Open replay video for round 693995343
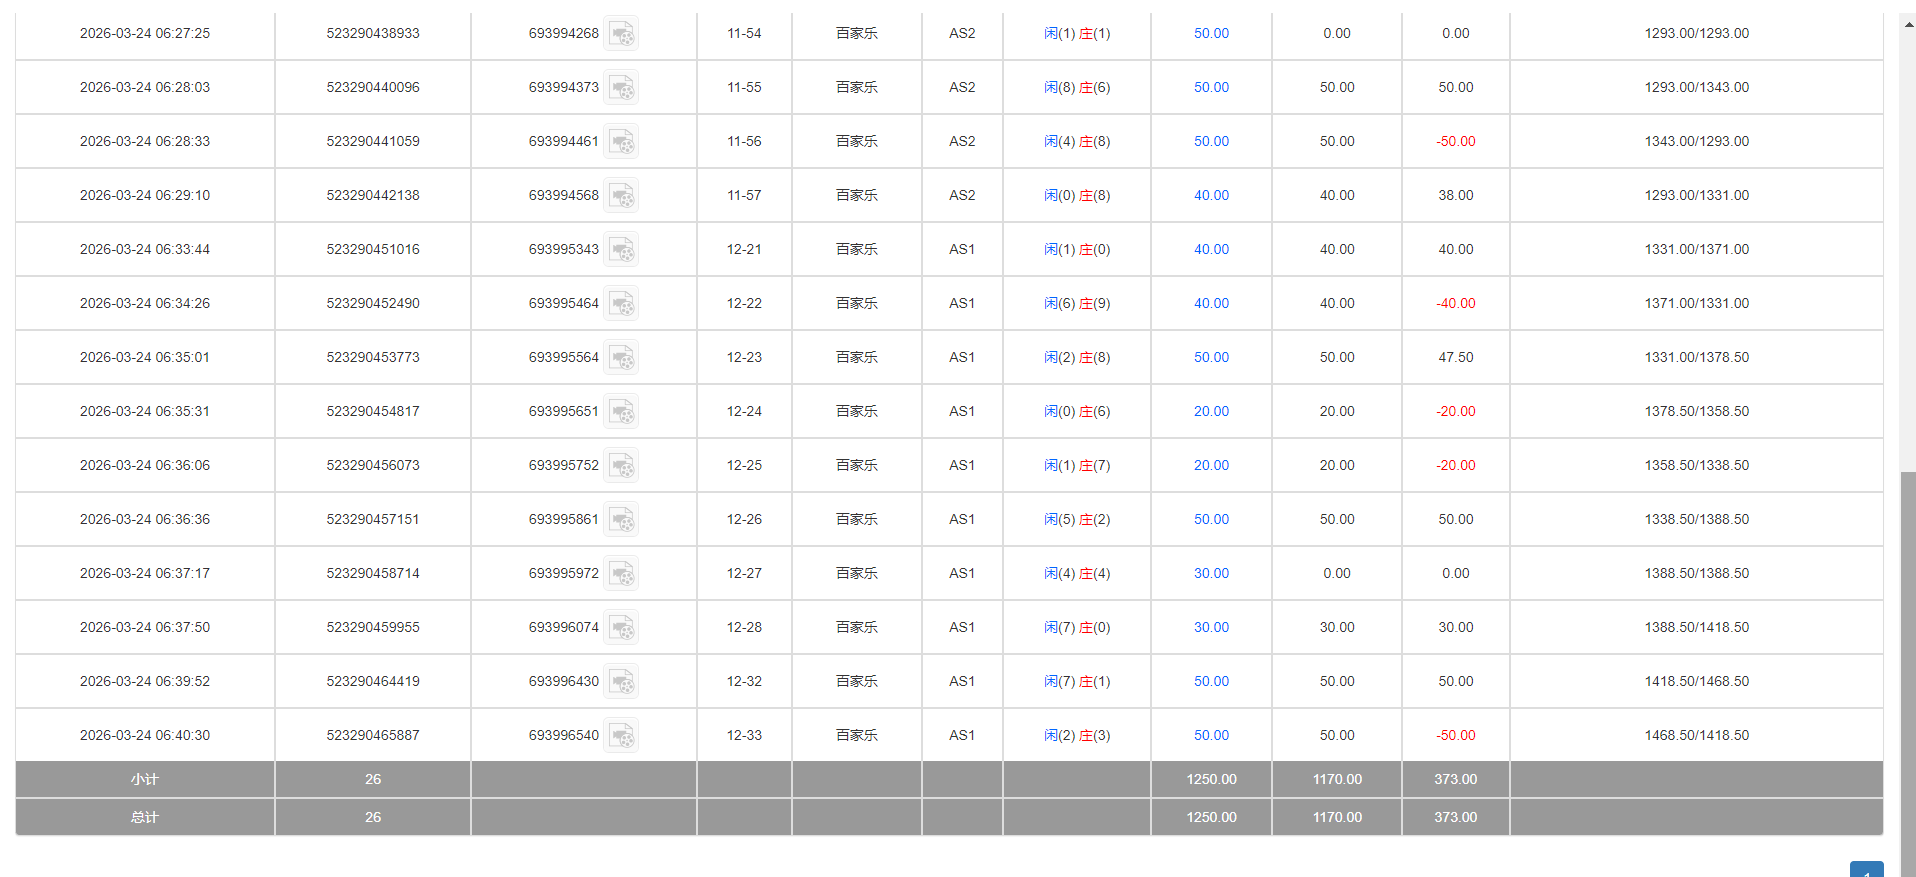 [x=621, y=250]
